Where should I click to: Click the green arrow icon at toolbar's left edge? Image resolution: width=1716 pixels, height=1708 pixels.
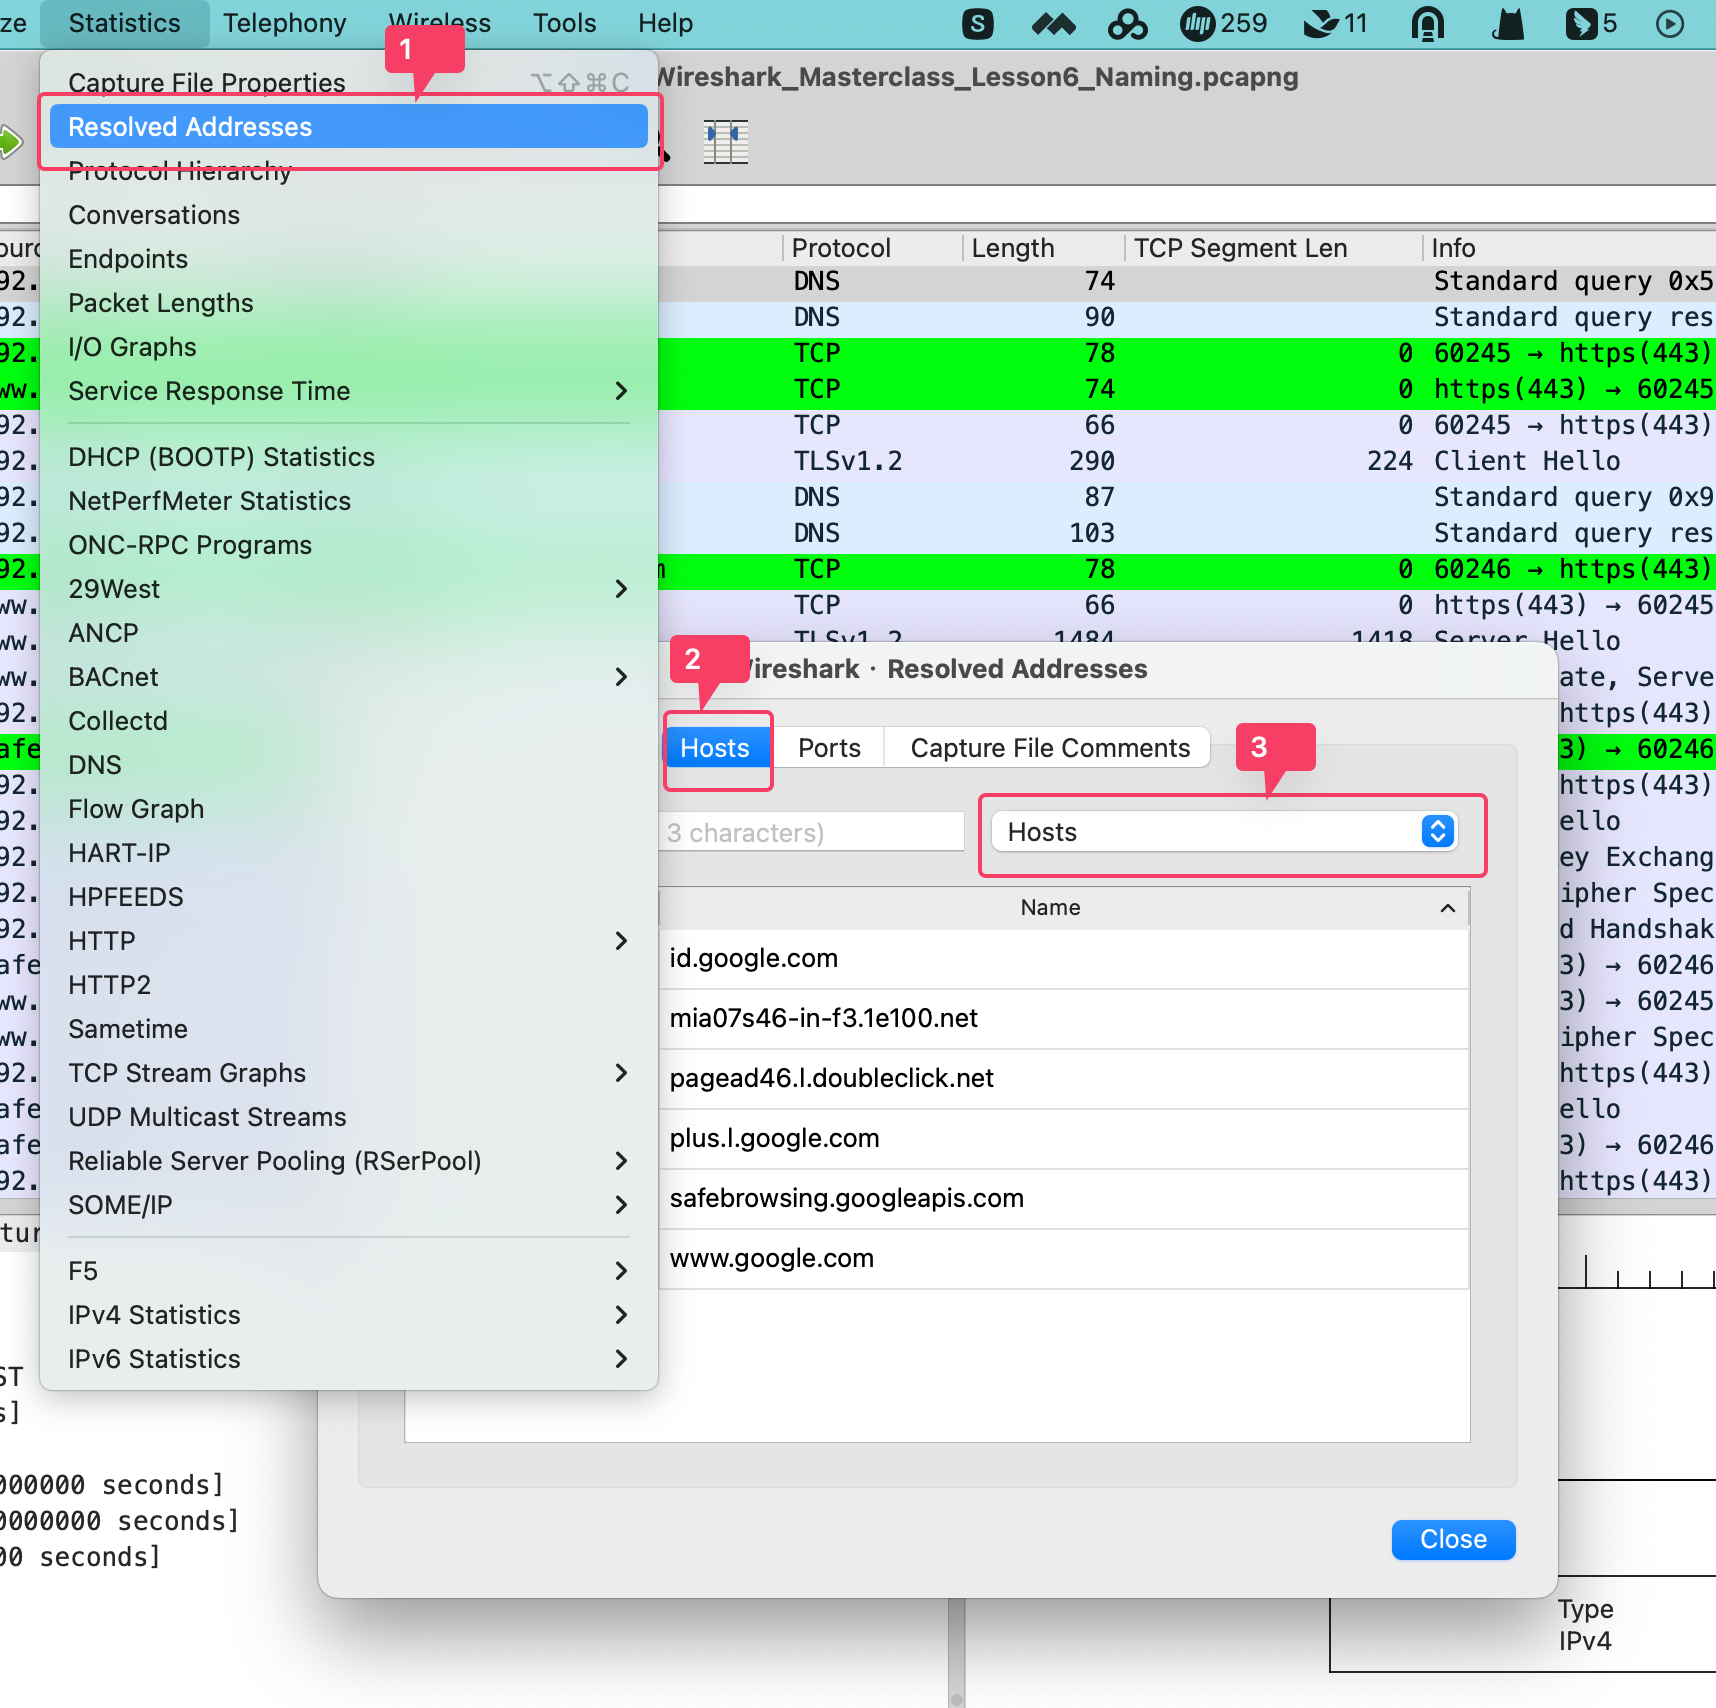point(10,142)
